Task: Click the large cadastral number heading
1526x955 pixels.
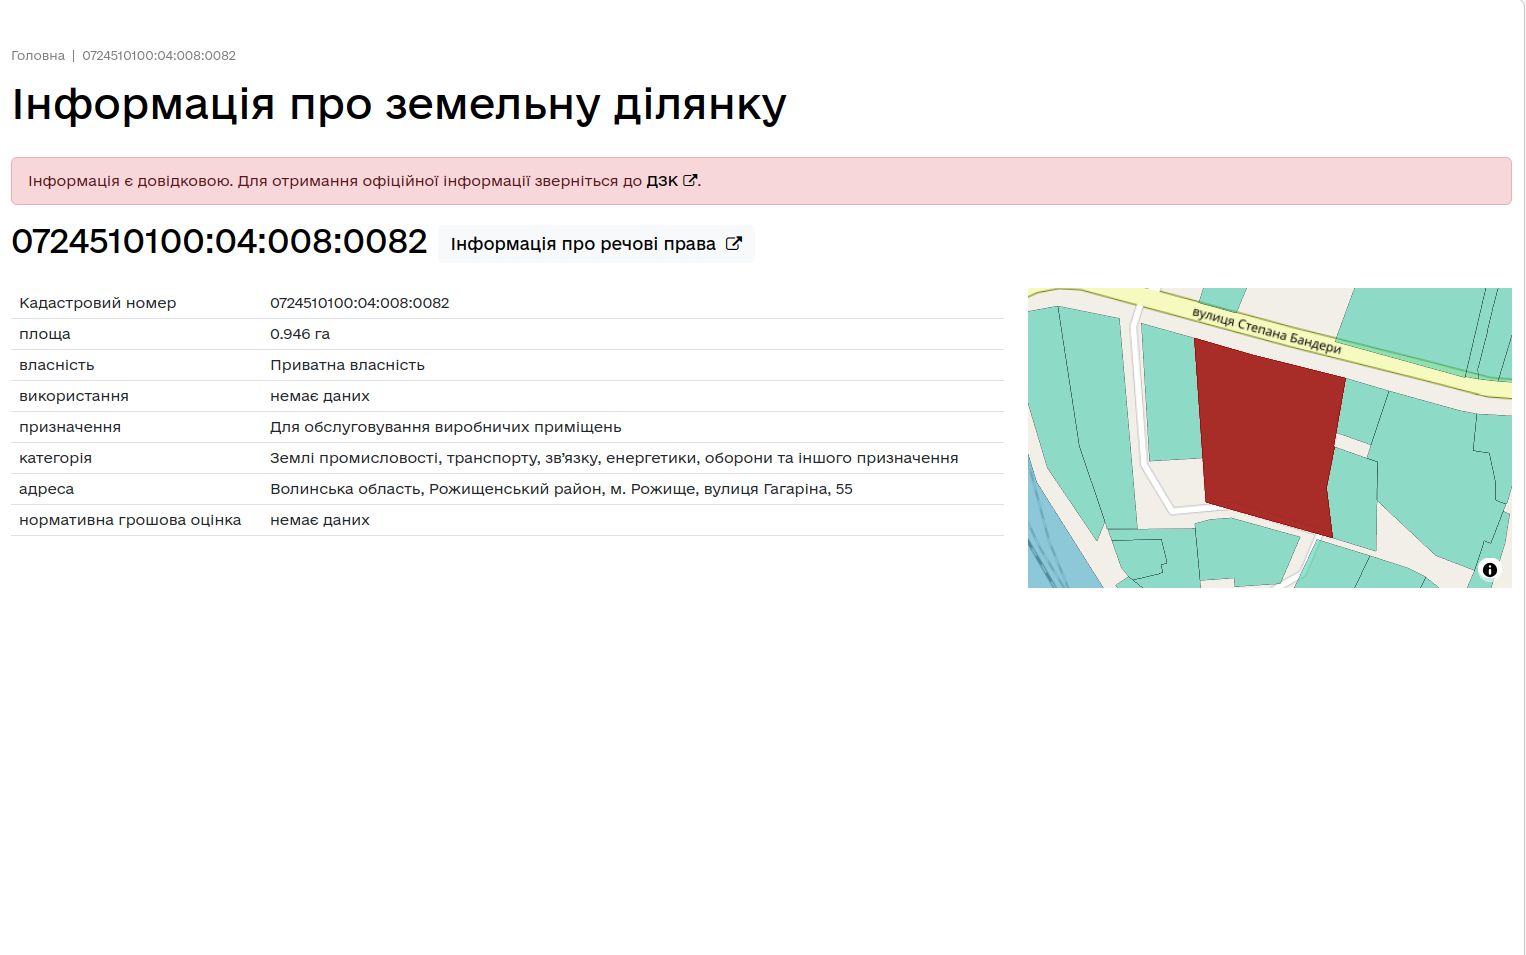Action: pyautogui.click(x=219, y=242)
